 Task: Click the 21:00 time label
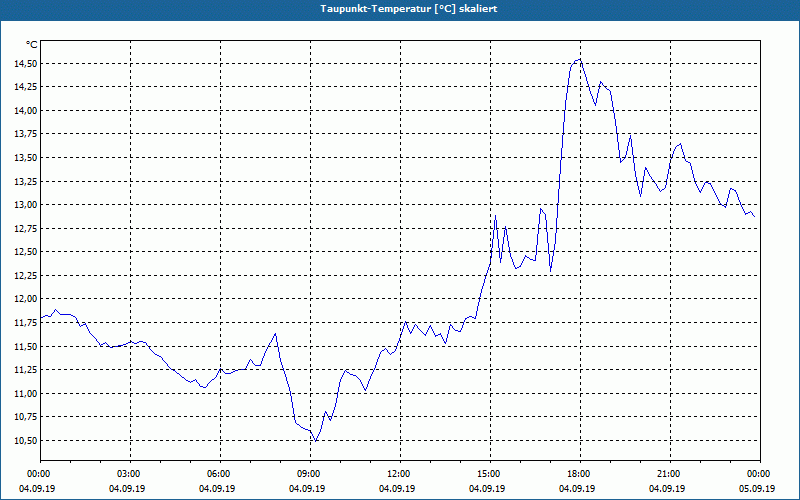[670, 474]
